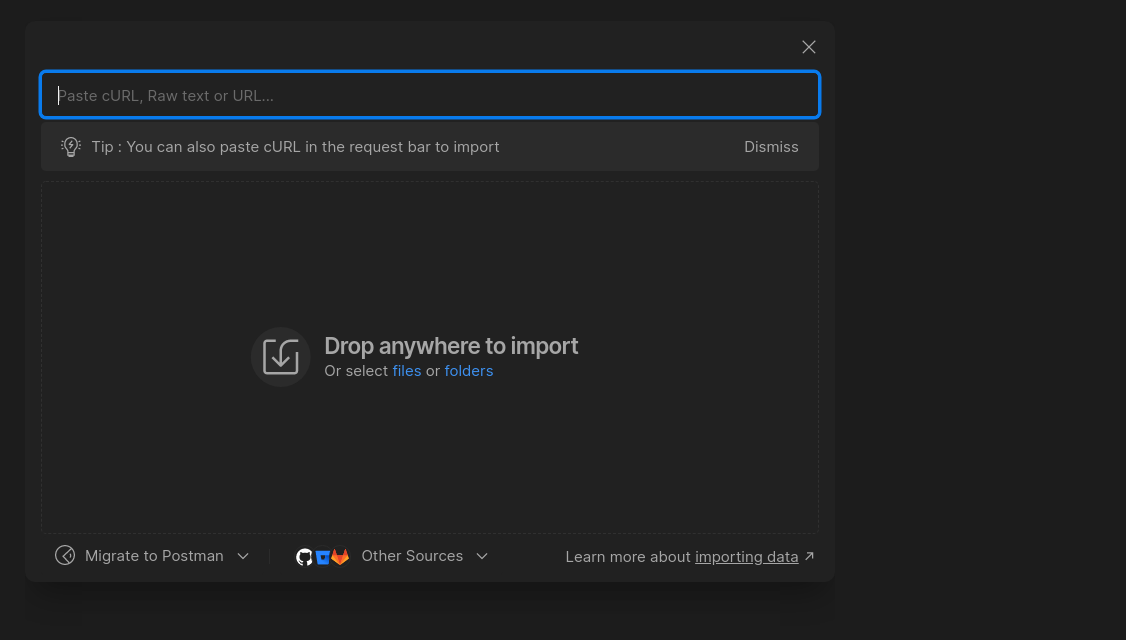Click the Learn more about text
The width and height of the screenshot is (1126, 640).
(628, 557)
